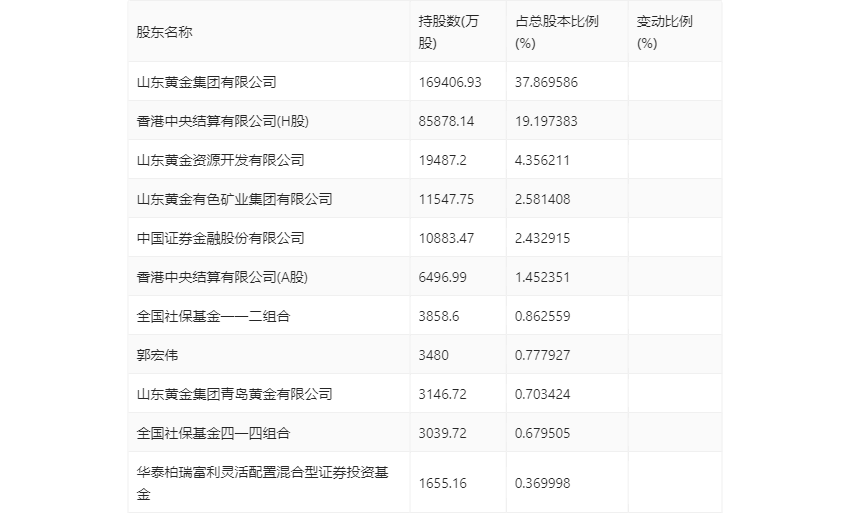Screen dimensions: 850x513
Task: Select shareholder 山东黄金集团有限公司
Action: (207, 82)
